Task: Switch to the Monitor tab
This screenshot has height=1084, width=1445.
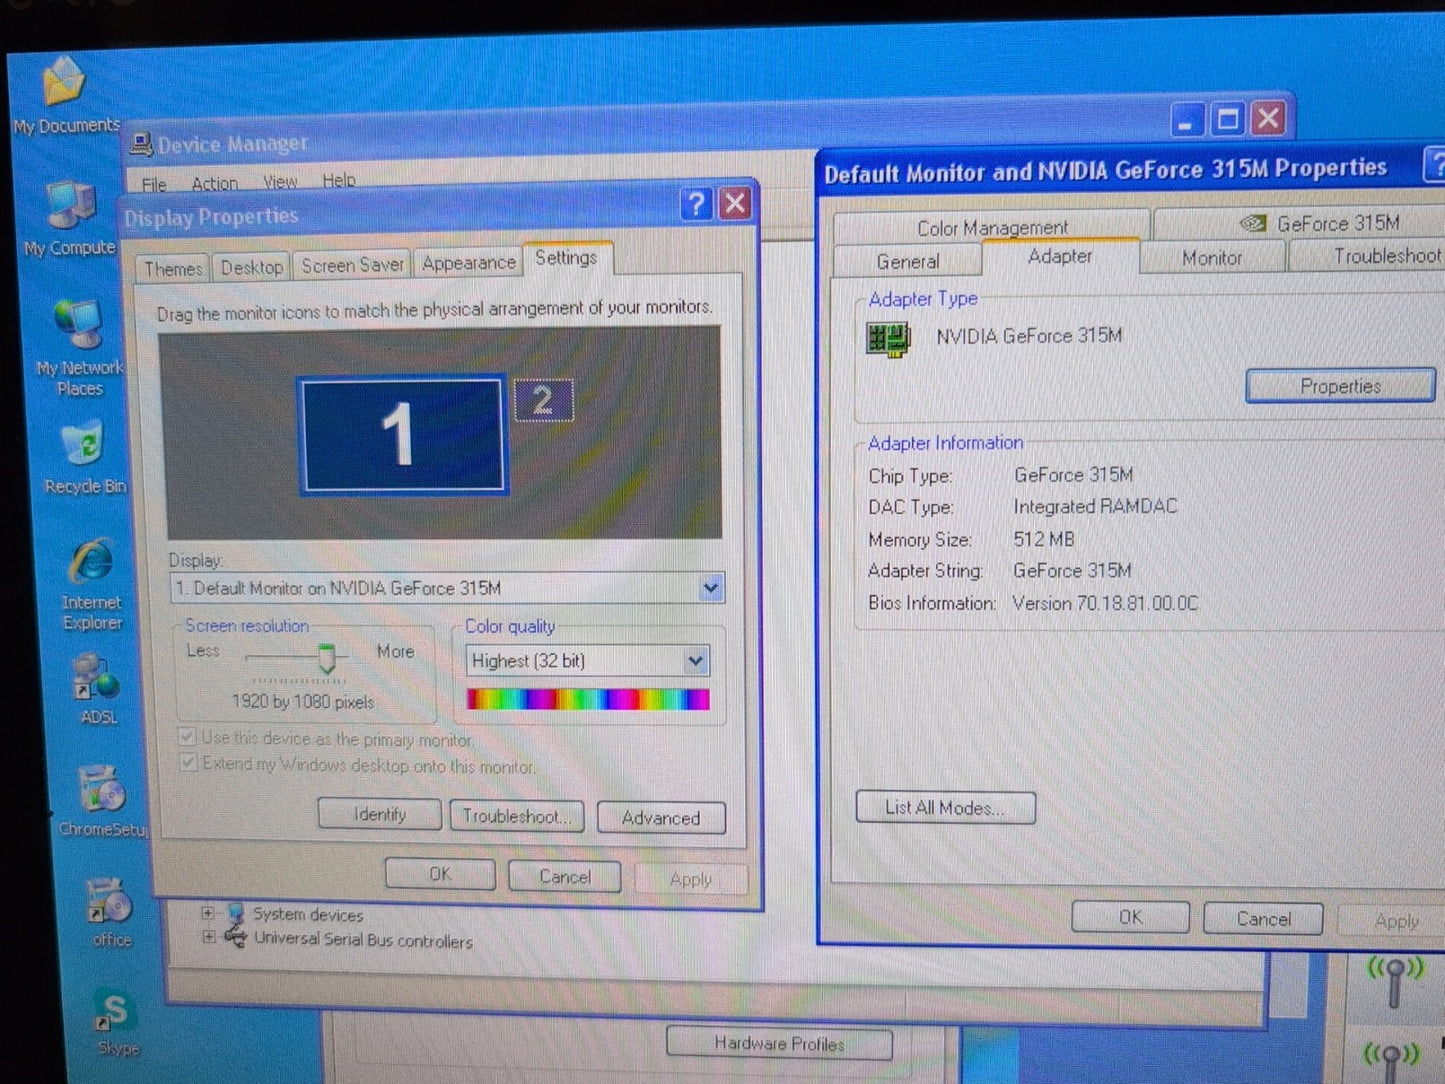Action: pyautogui.click(x=1212, y=258)
